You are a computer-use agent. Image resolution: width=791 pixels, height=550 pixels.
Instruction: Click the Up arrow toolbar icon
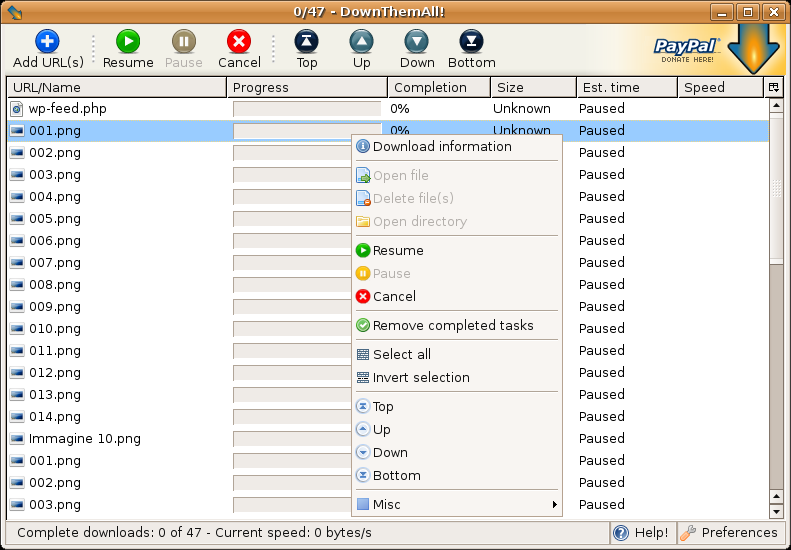(x=361, y=42)
